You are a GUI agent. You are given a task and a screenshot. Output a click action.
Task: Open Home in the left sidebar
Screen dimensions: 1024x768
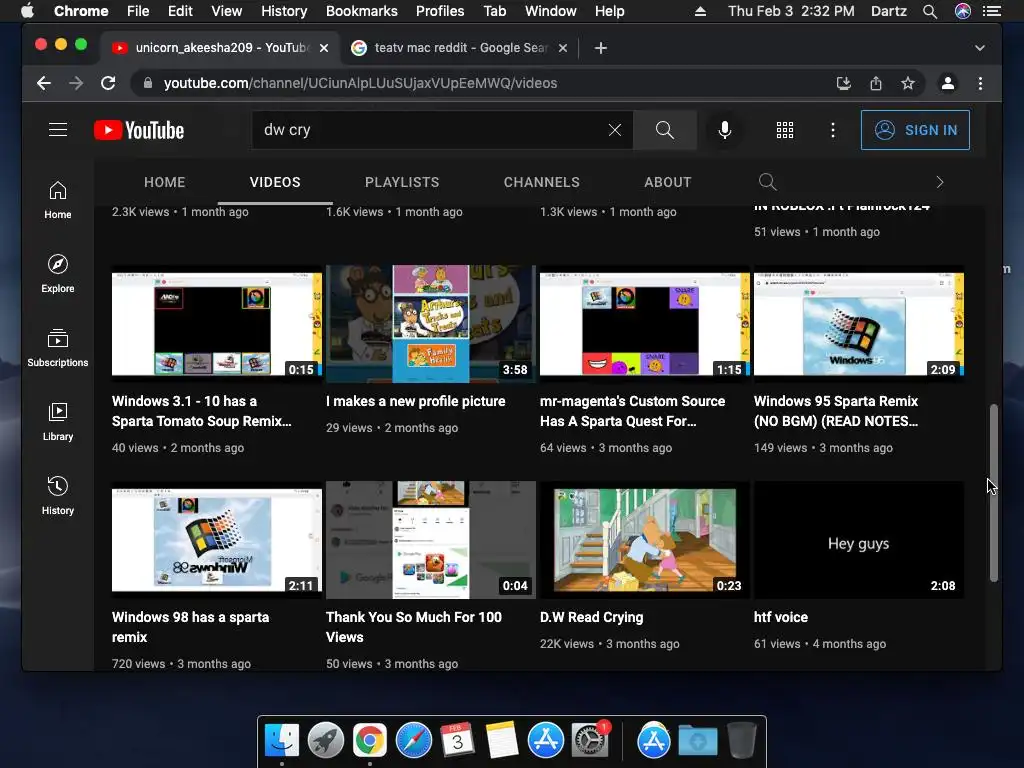[57, 200]
